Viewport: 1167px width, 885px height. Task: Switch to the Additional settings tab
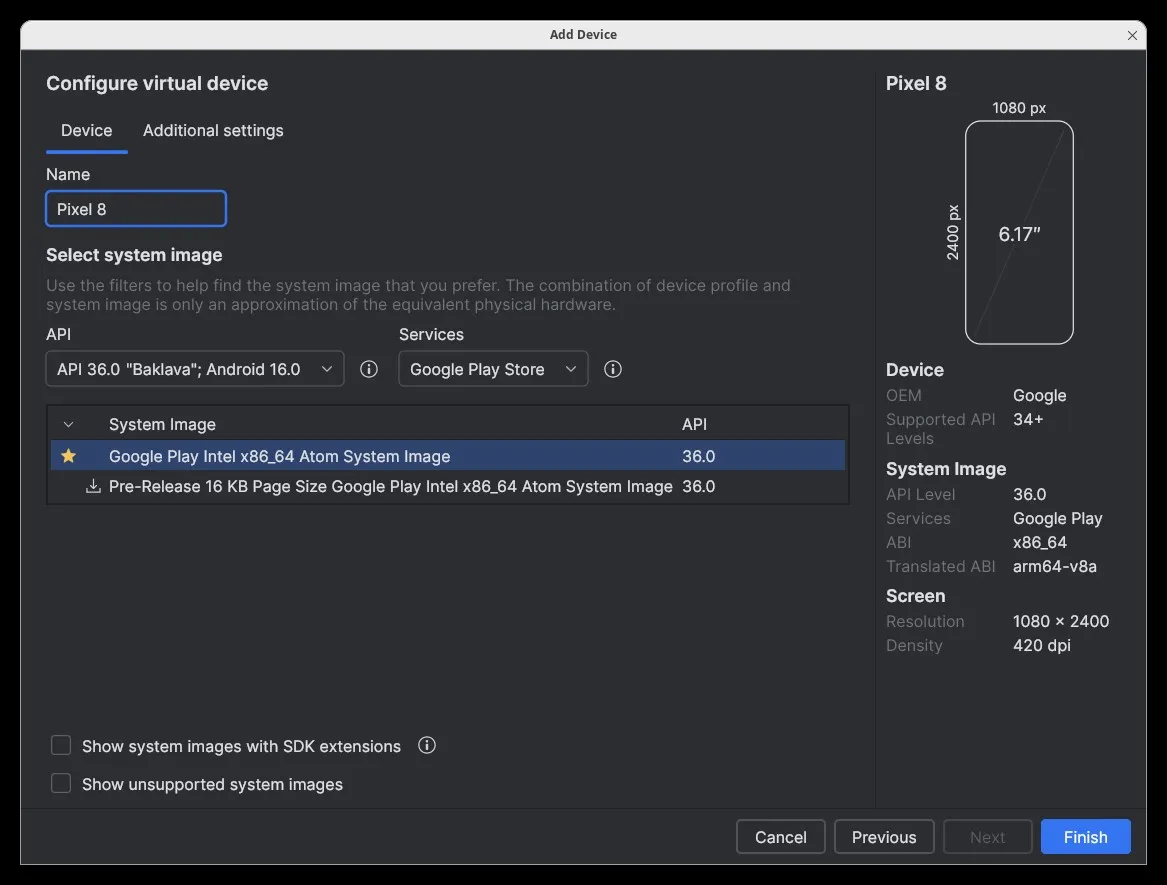(x=213, y=130)
